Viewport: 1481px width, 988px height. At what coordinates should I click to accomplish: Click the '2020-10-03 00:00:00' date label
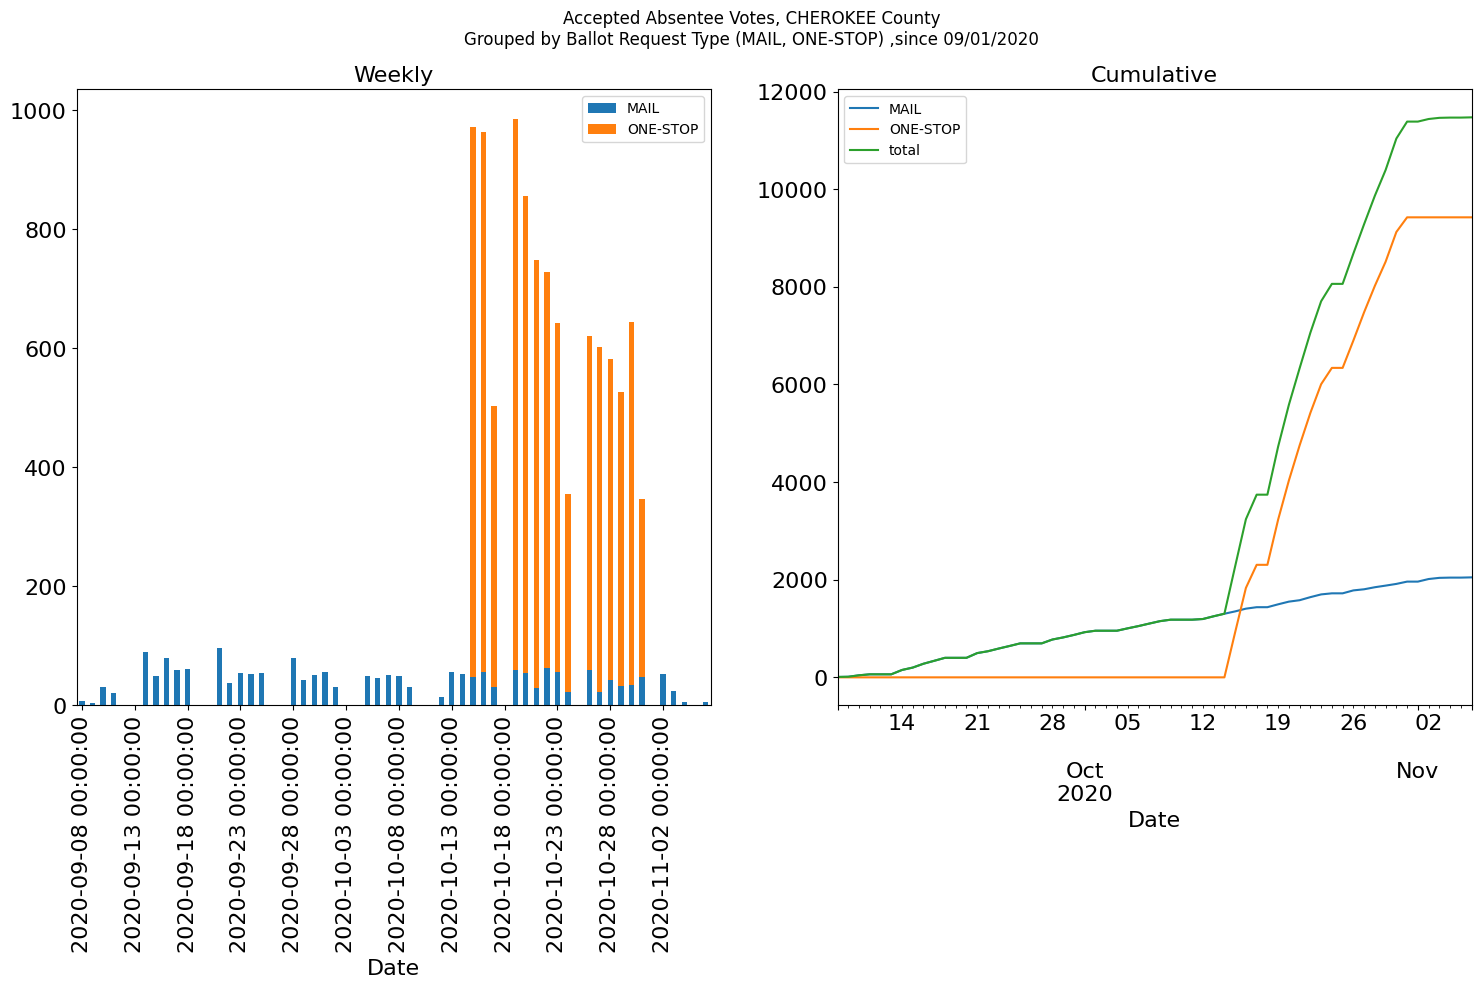click(x=346, y=833)
